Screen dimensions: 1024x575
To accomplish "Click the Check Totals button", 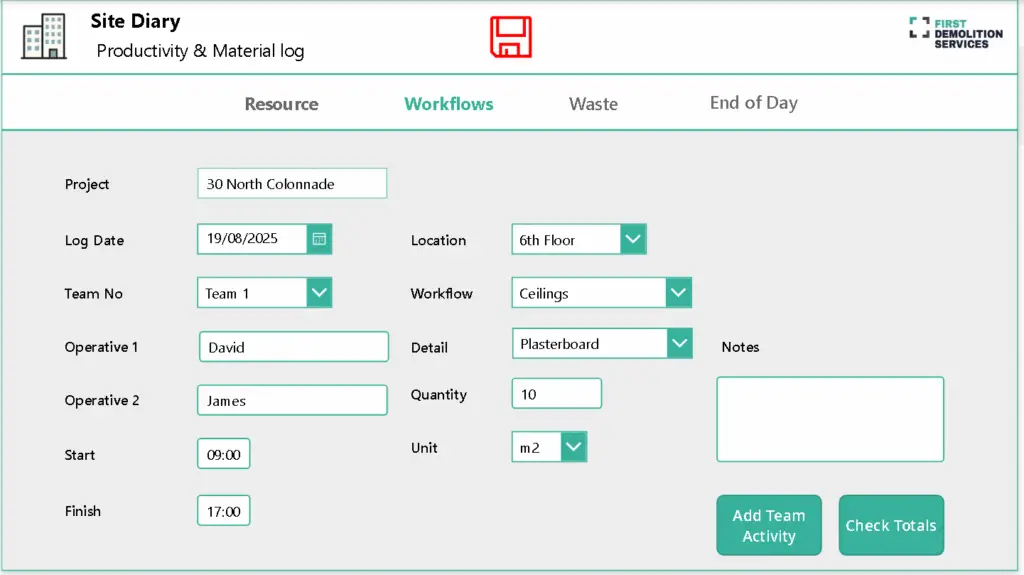I will coord(890,526).
